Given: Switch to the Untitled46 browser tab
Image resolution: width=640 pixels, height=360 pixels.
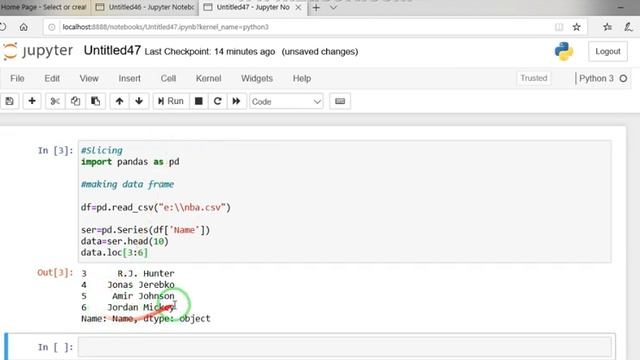Looking at the screenshot, I should click(x=145, y=7).
